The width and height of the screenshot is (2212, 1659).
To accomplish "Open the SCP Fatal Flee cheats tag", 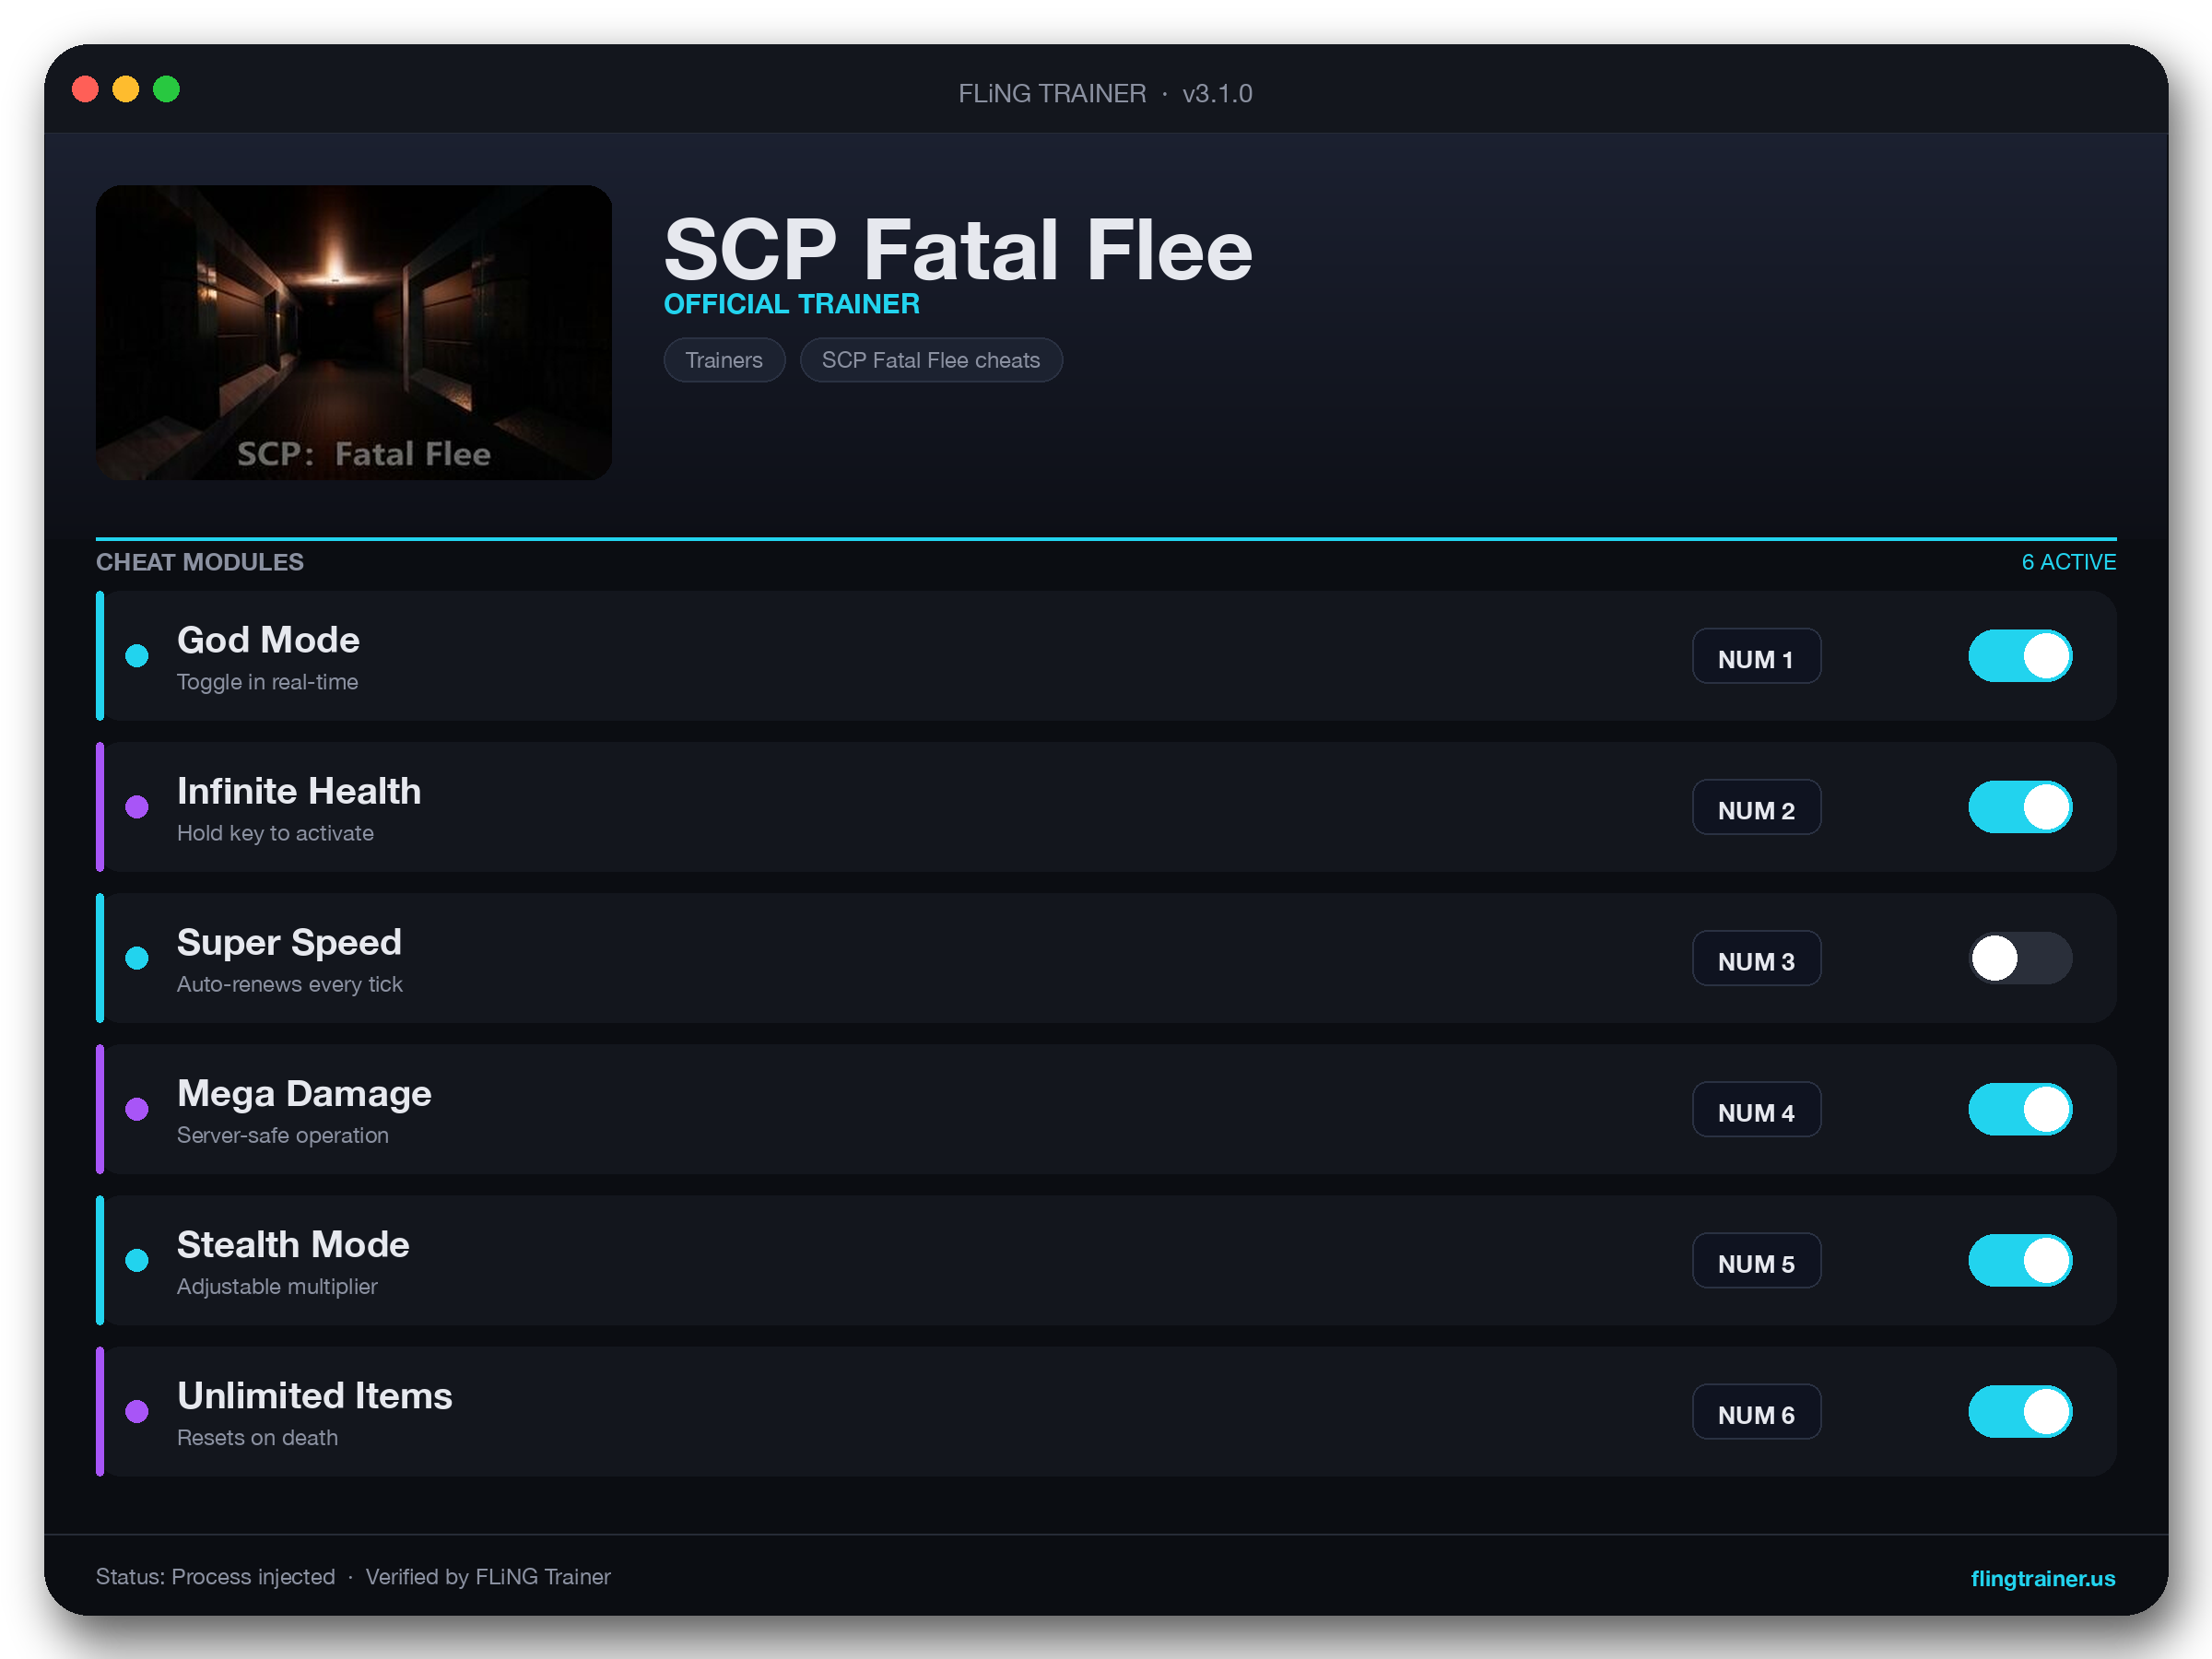I will click(x=930, y=360).
